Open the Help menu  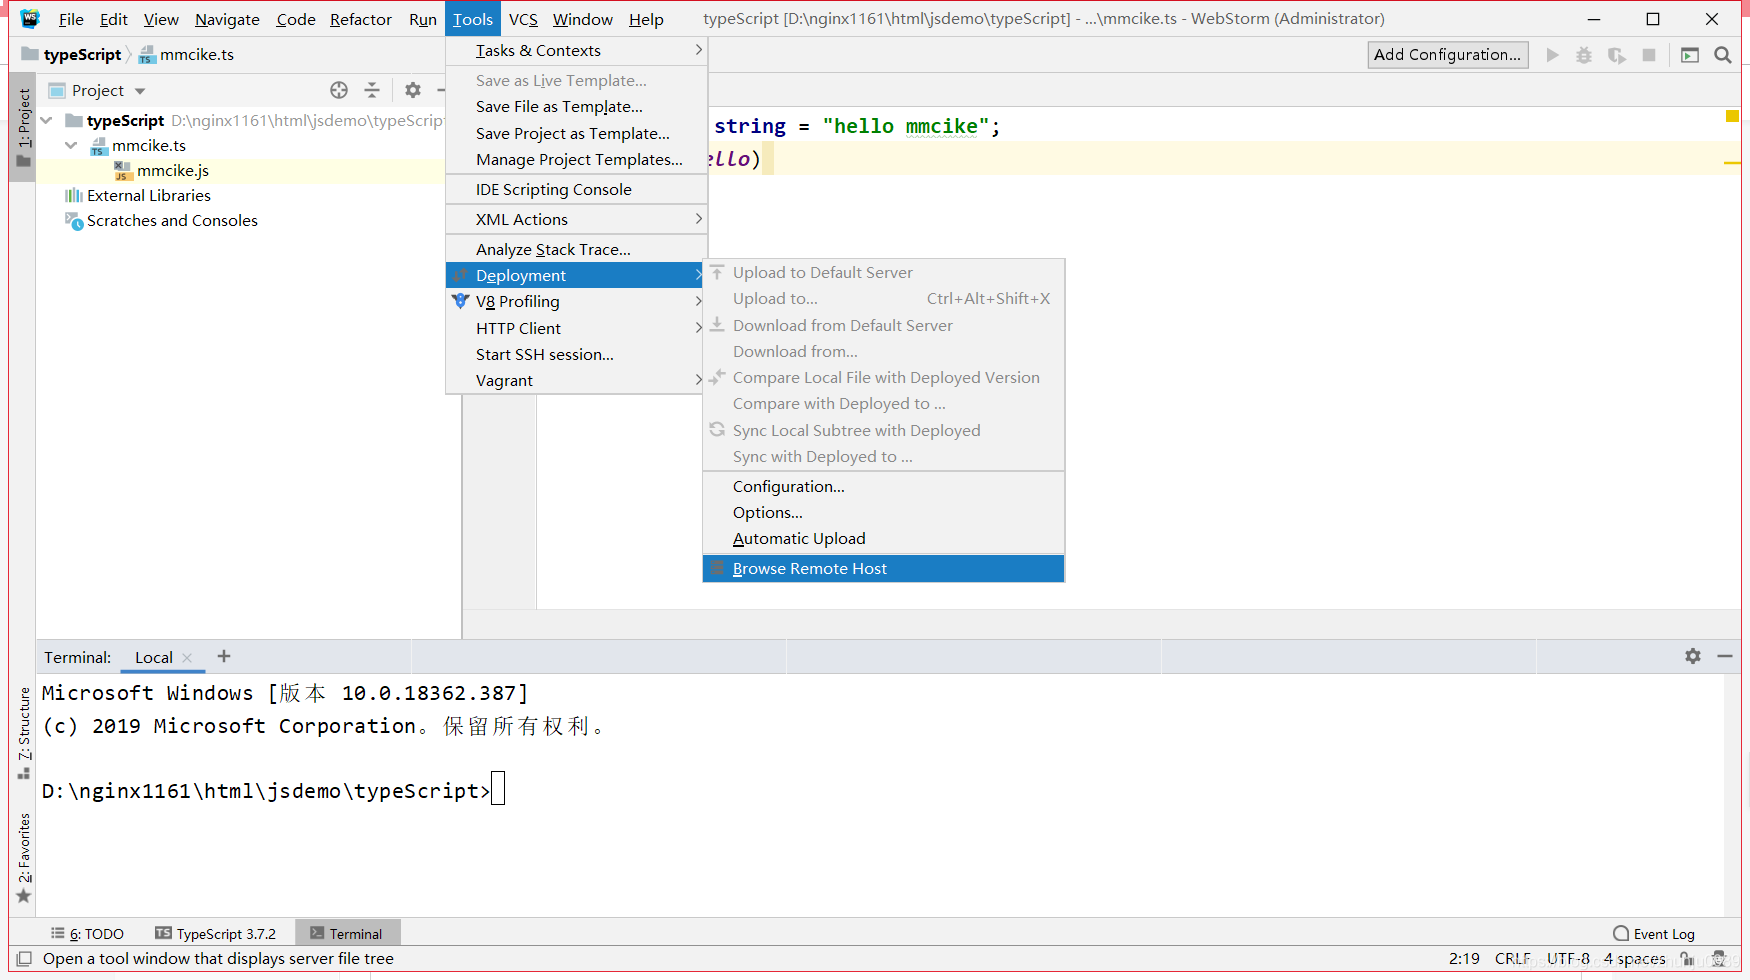click(x=646, y=19)
